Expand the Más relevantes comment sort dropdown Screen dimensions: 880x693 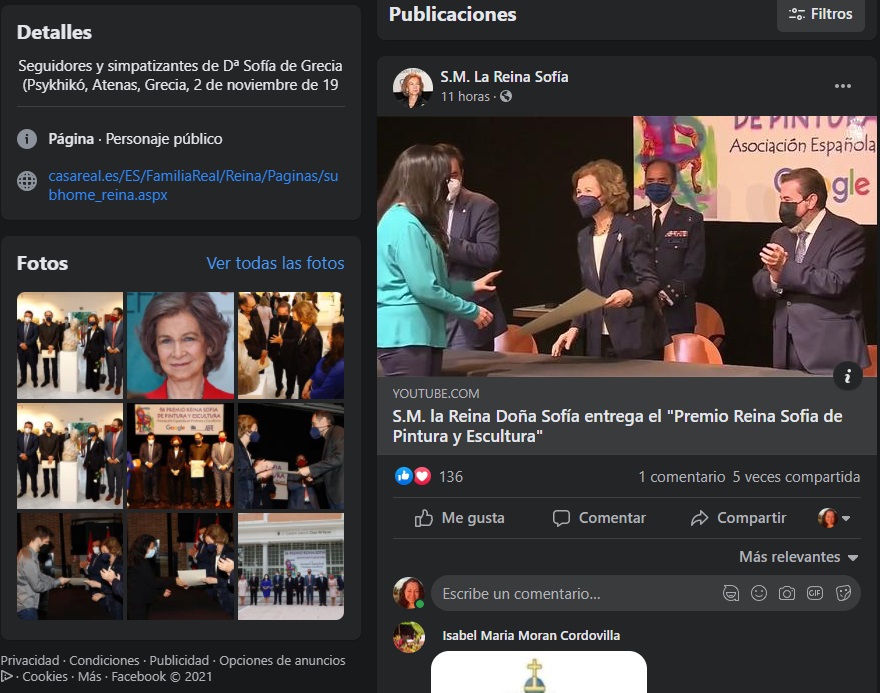[799, 557]
